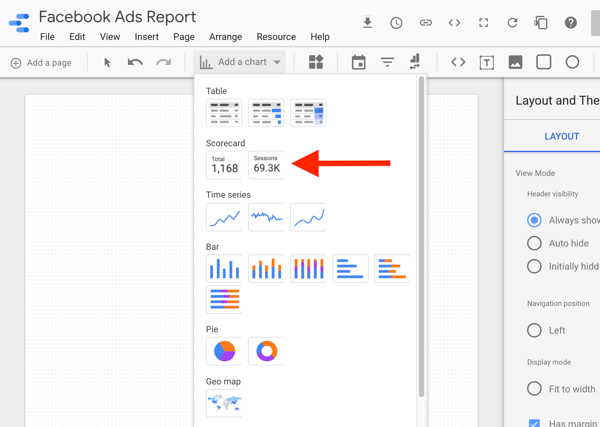Open the View menu

[x=110, y=37]
